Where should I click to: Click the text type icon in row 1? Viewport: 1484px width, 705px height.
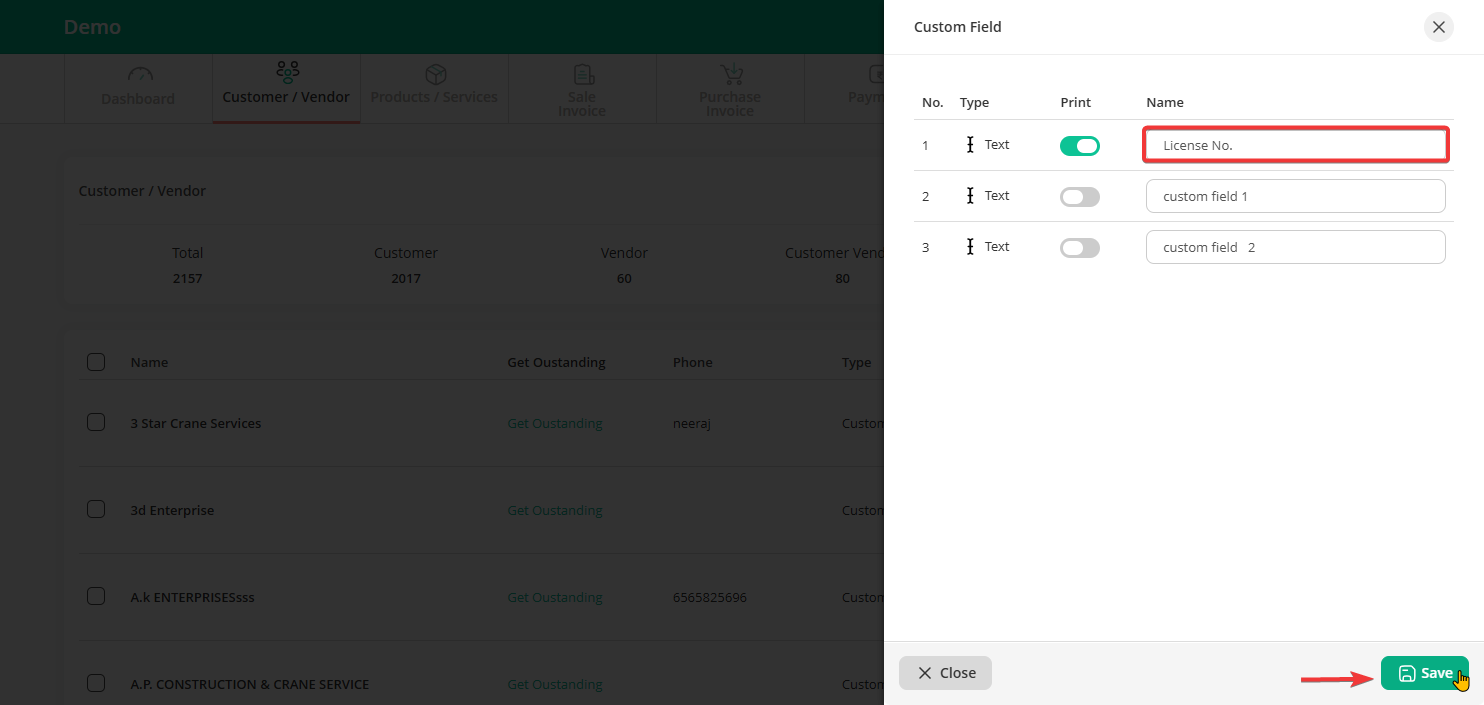point(970,145)
